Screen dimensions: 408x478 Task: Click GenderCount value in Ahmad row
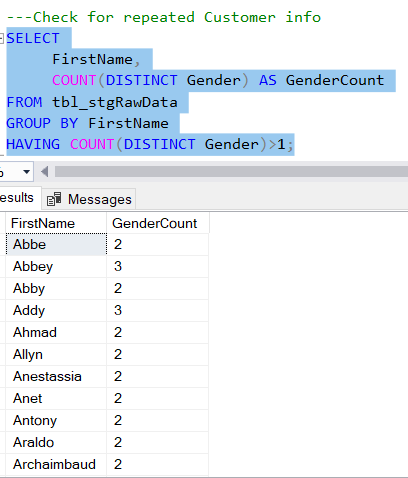(158, 332)
